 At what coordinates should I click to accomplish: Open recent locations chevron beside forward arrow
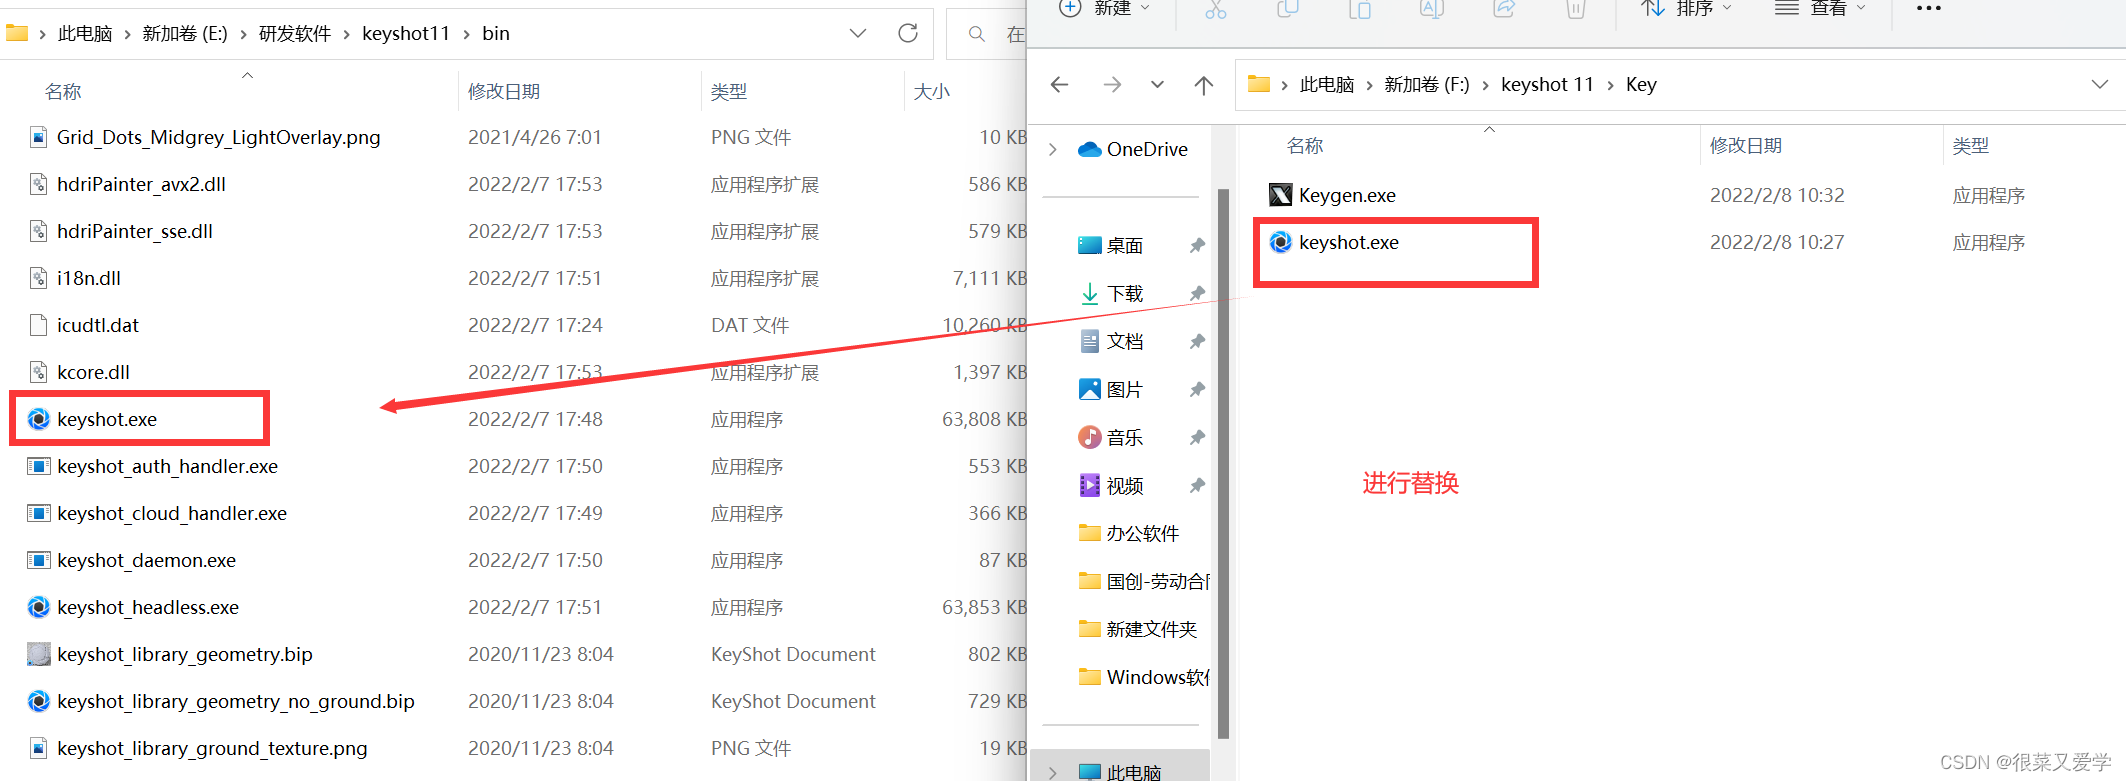pos(1157,85)
